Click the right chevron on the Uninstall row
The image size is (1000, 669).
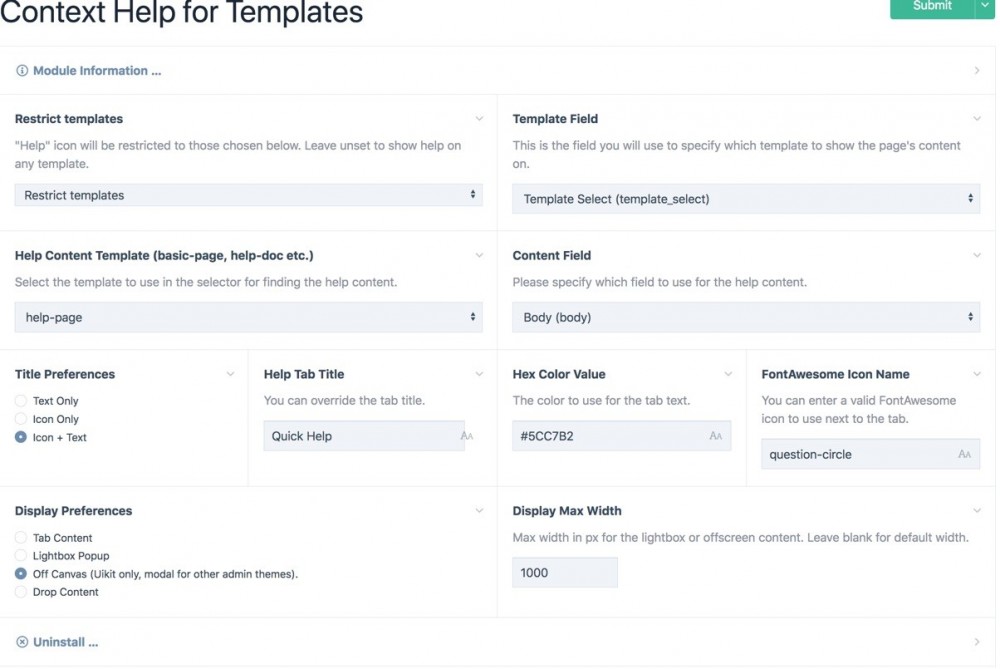point(978,642)
